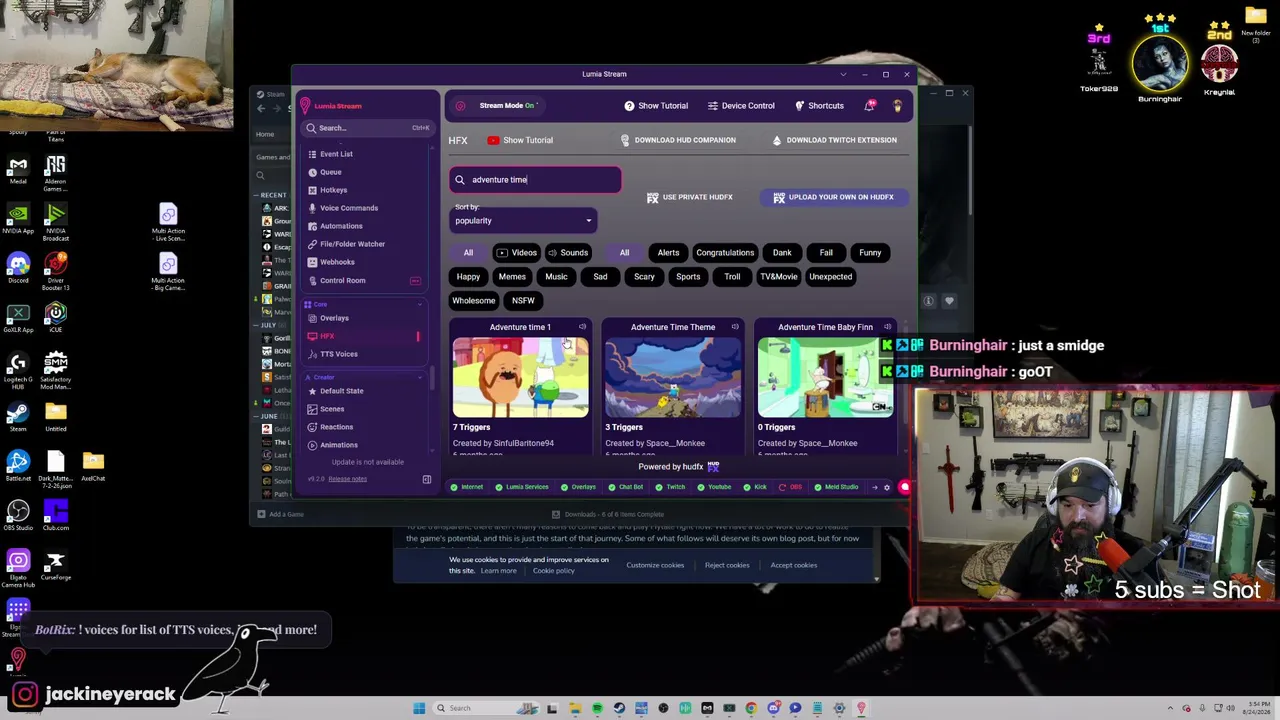Toggle the NSFW category chip
Viewport: 1280px width, 720px height.
(x=523, y=301)
